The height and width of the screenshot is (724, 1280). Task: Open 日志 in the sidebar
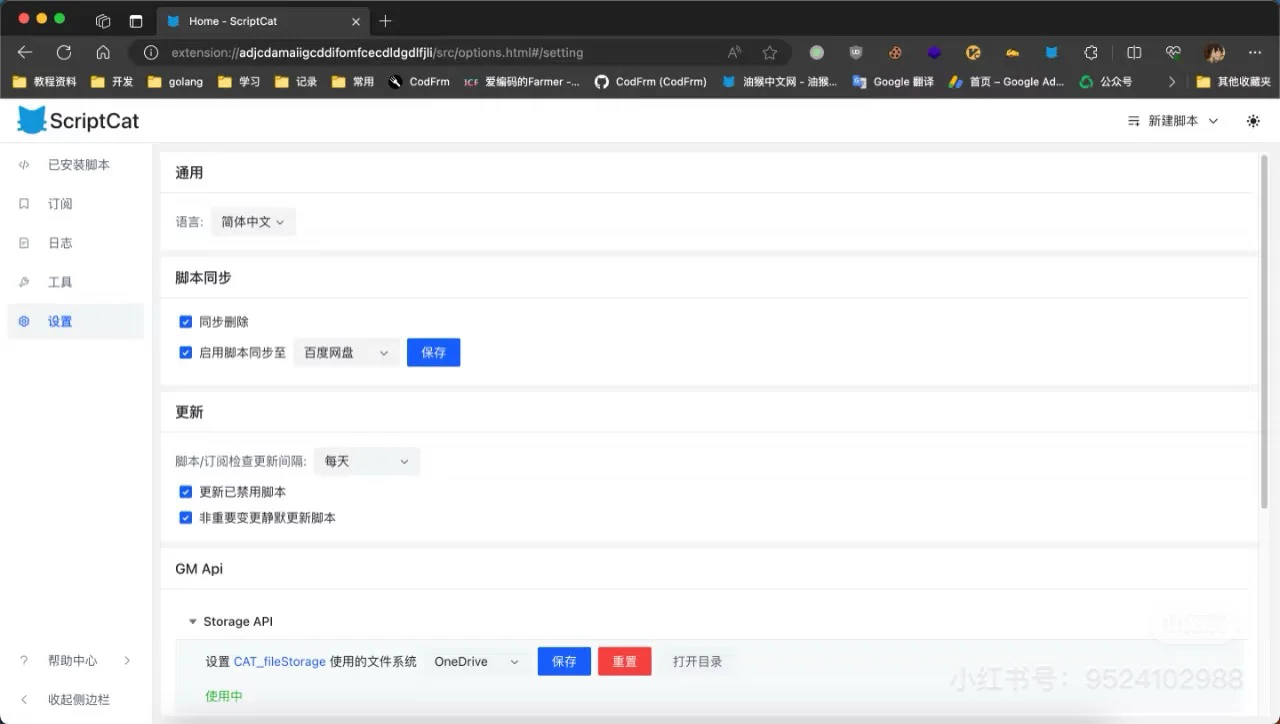pos(75,243)
